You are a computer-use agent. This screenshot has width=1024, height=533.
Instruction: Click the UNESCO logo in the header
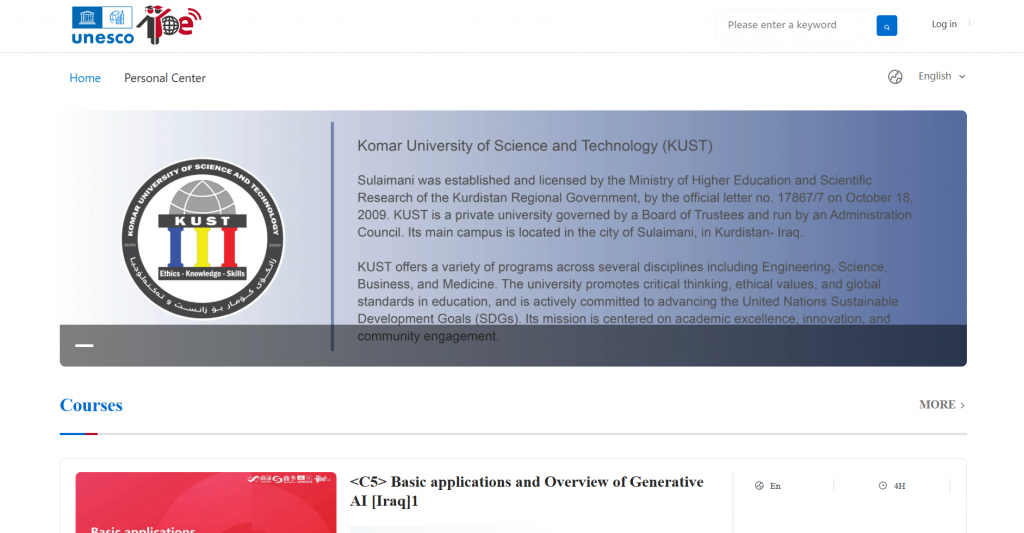pos(103,25)
